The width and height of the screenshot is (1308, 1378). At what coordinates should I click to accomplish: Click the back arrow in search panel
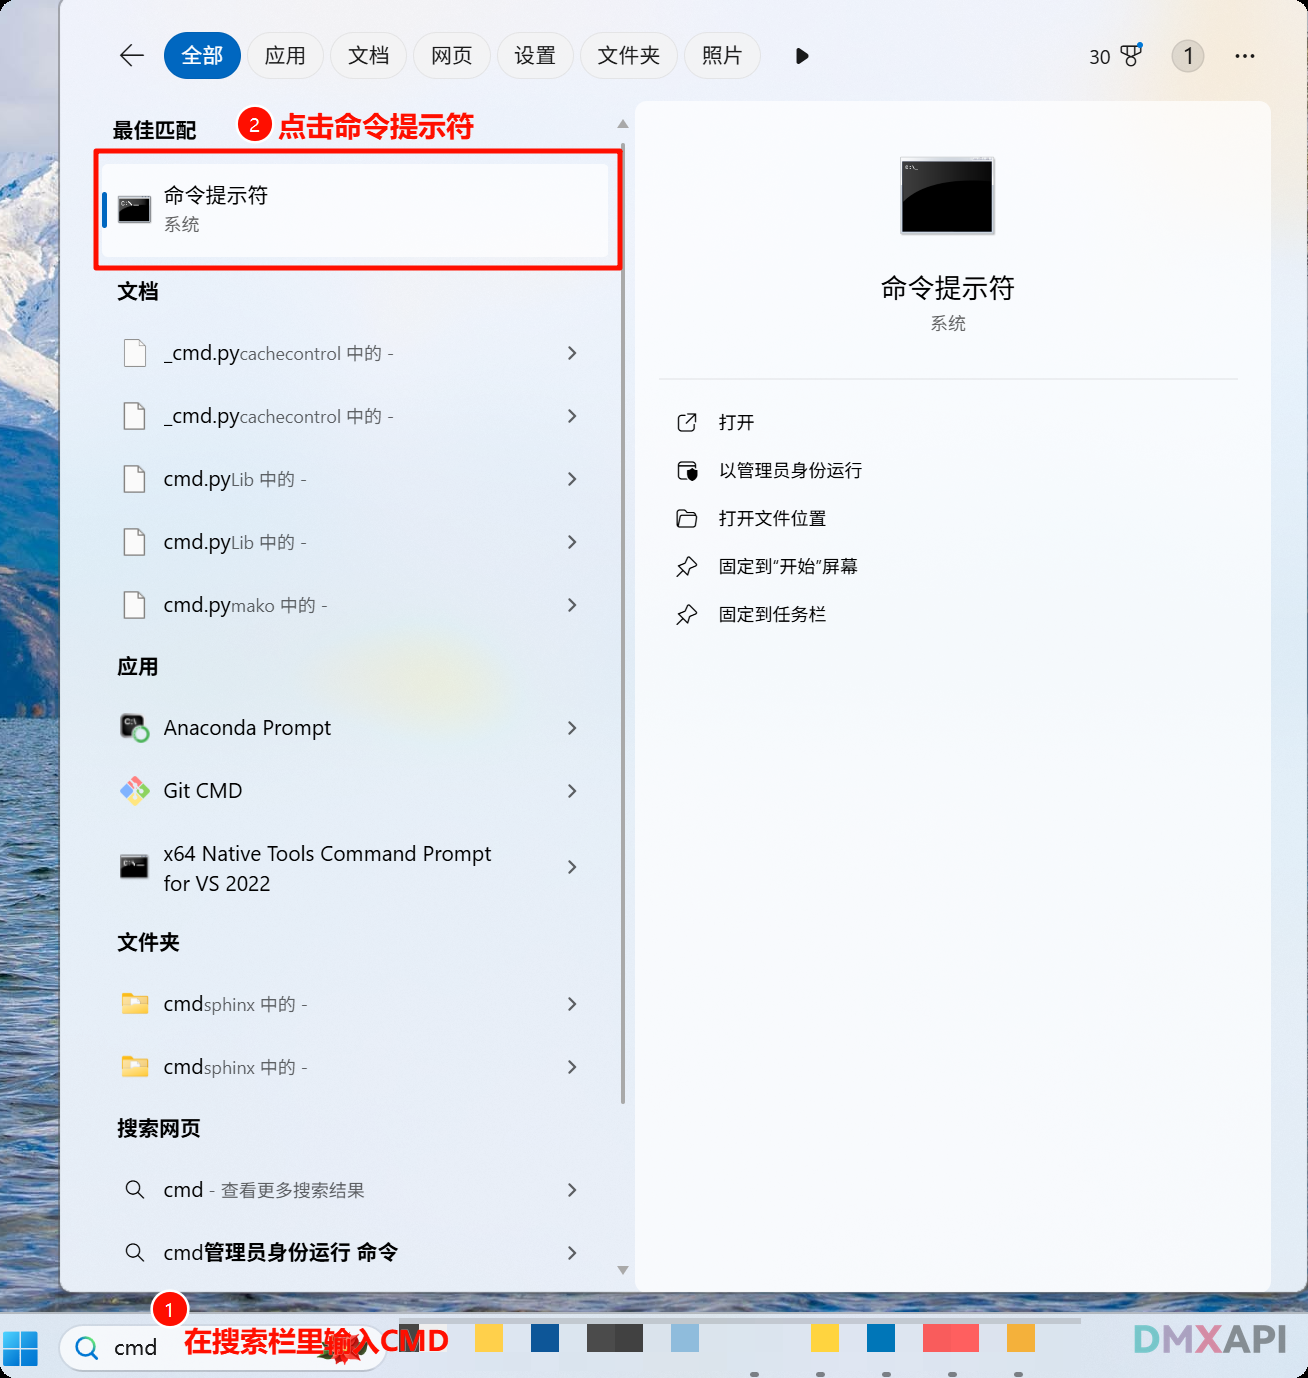tap(132, 56)
